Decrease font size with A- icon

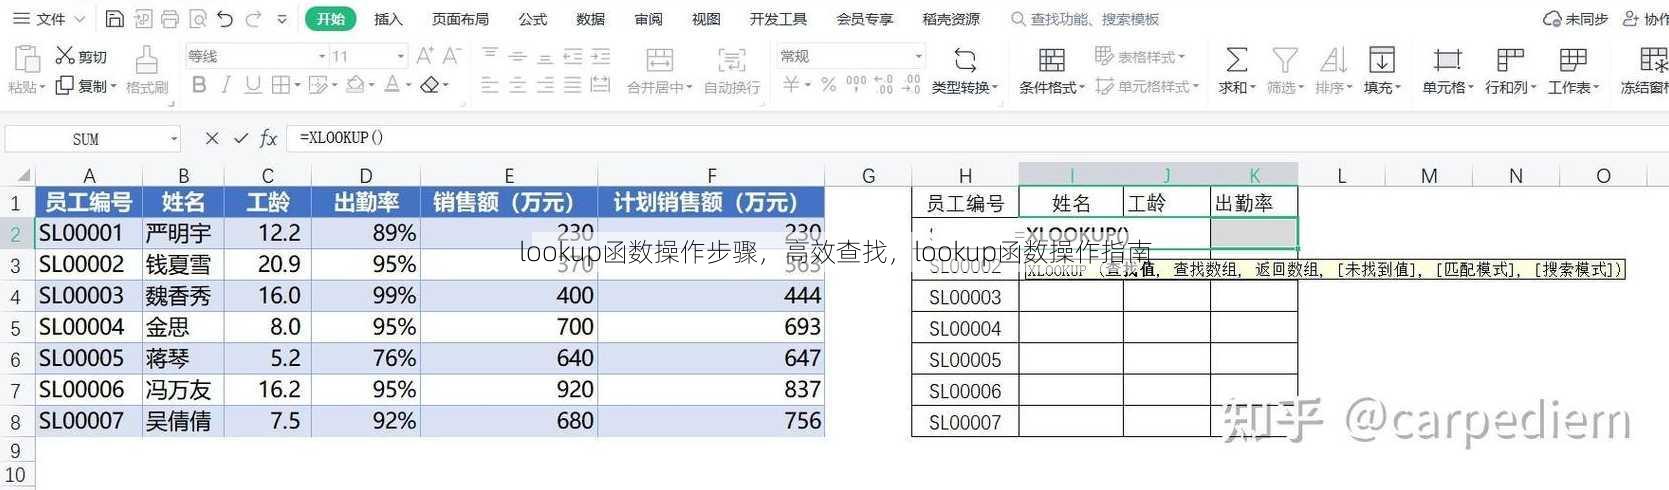pos(452,56)
